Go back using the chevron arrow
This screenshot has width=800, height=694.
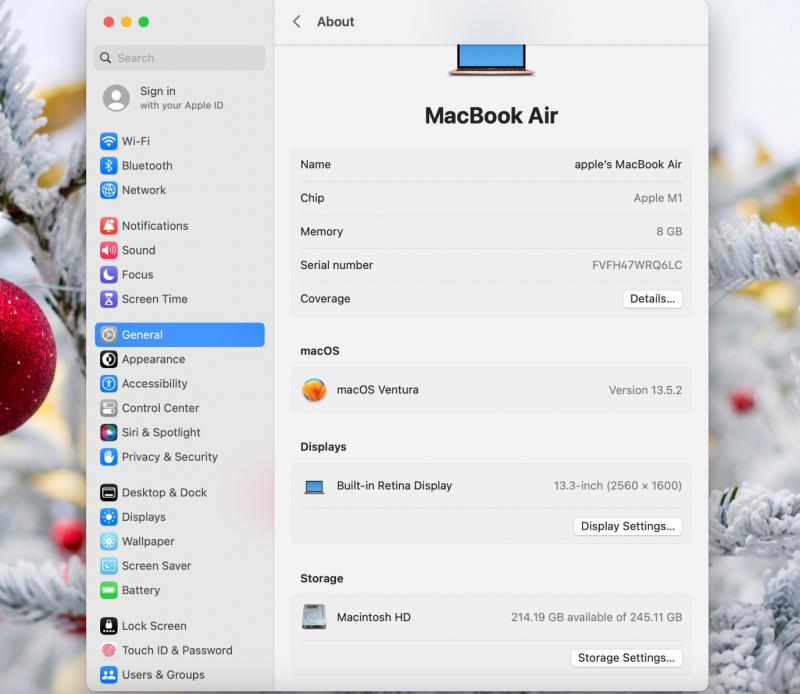(x=297, y=21)
